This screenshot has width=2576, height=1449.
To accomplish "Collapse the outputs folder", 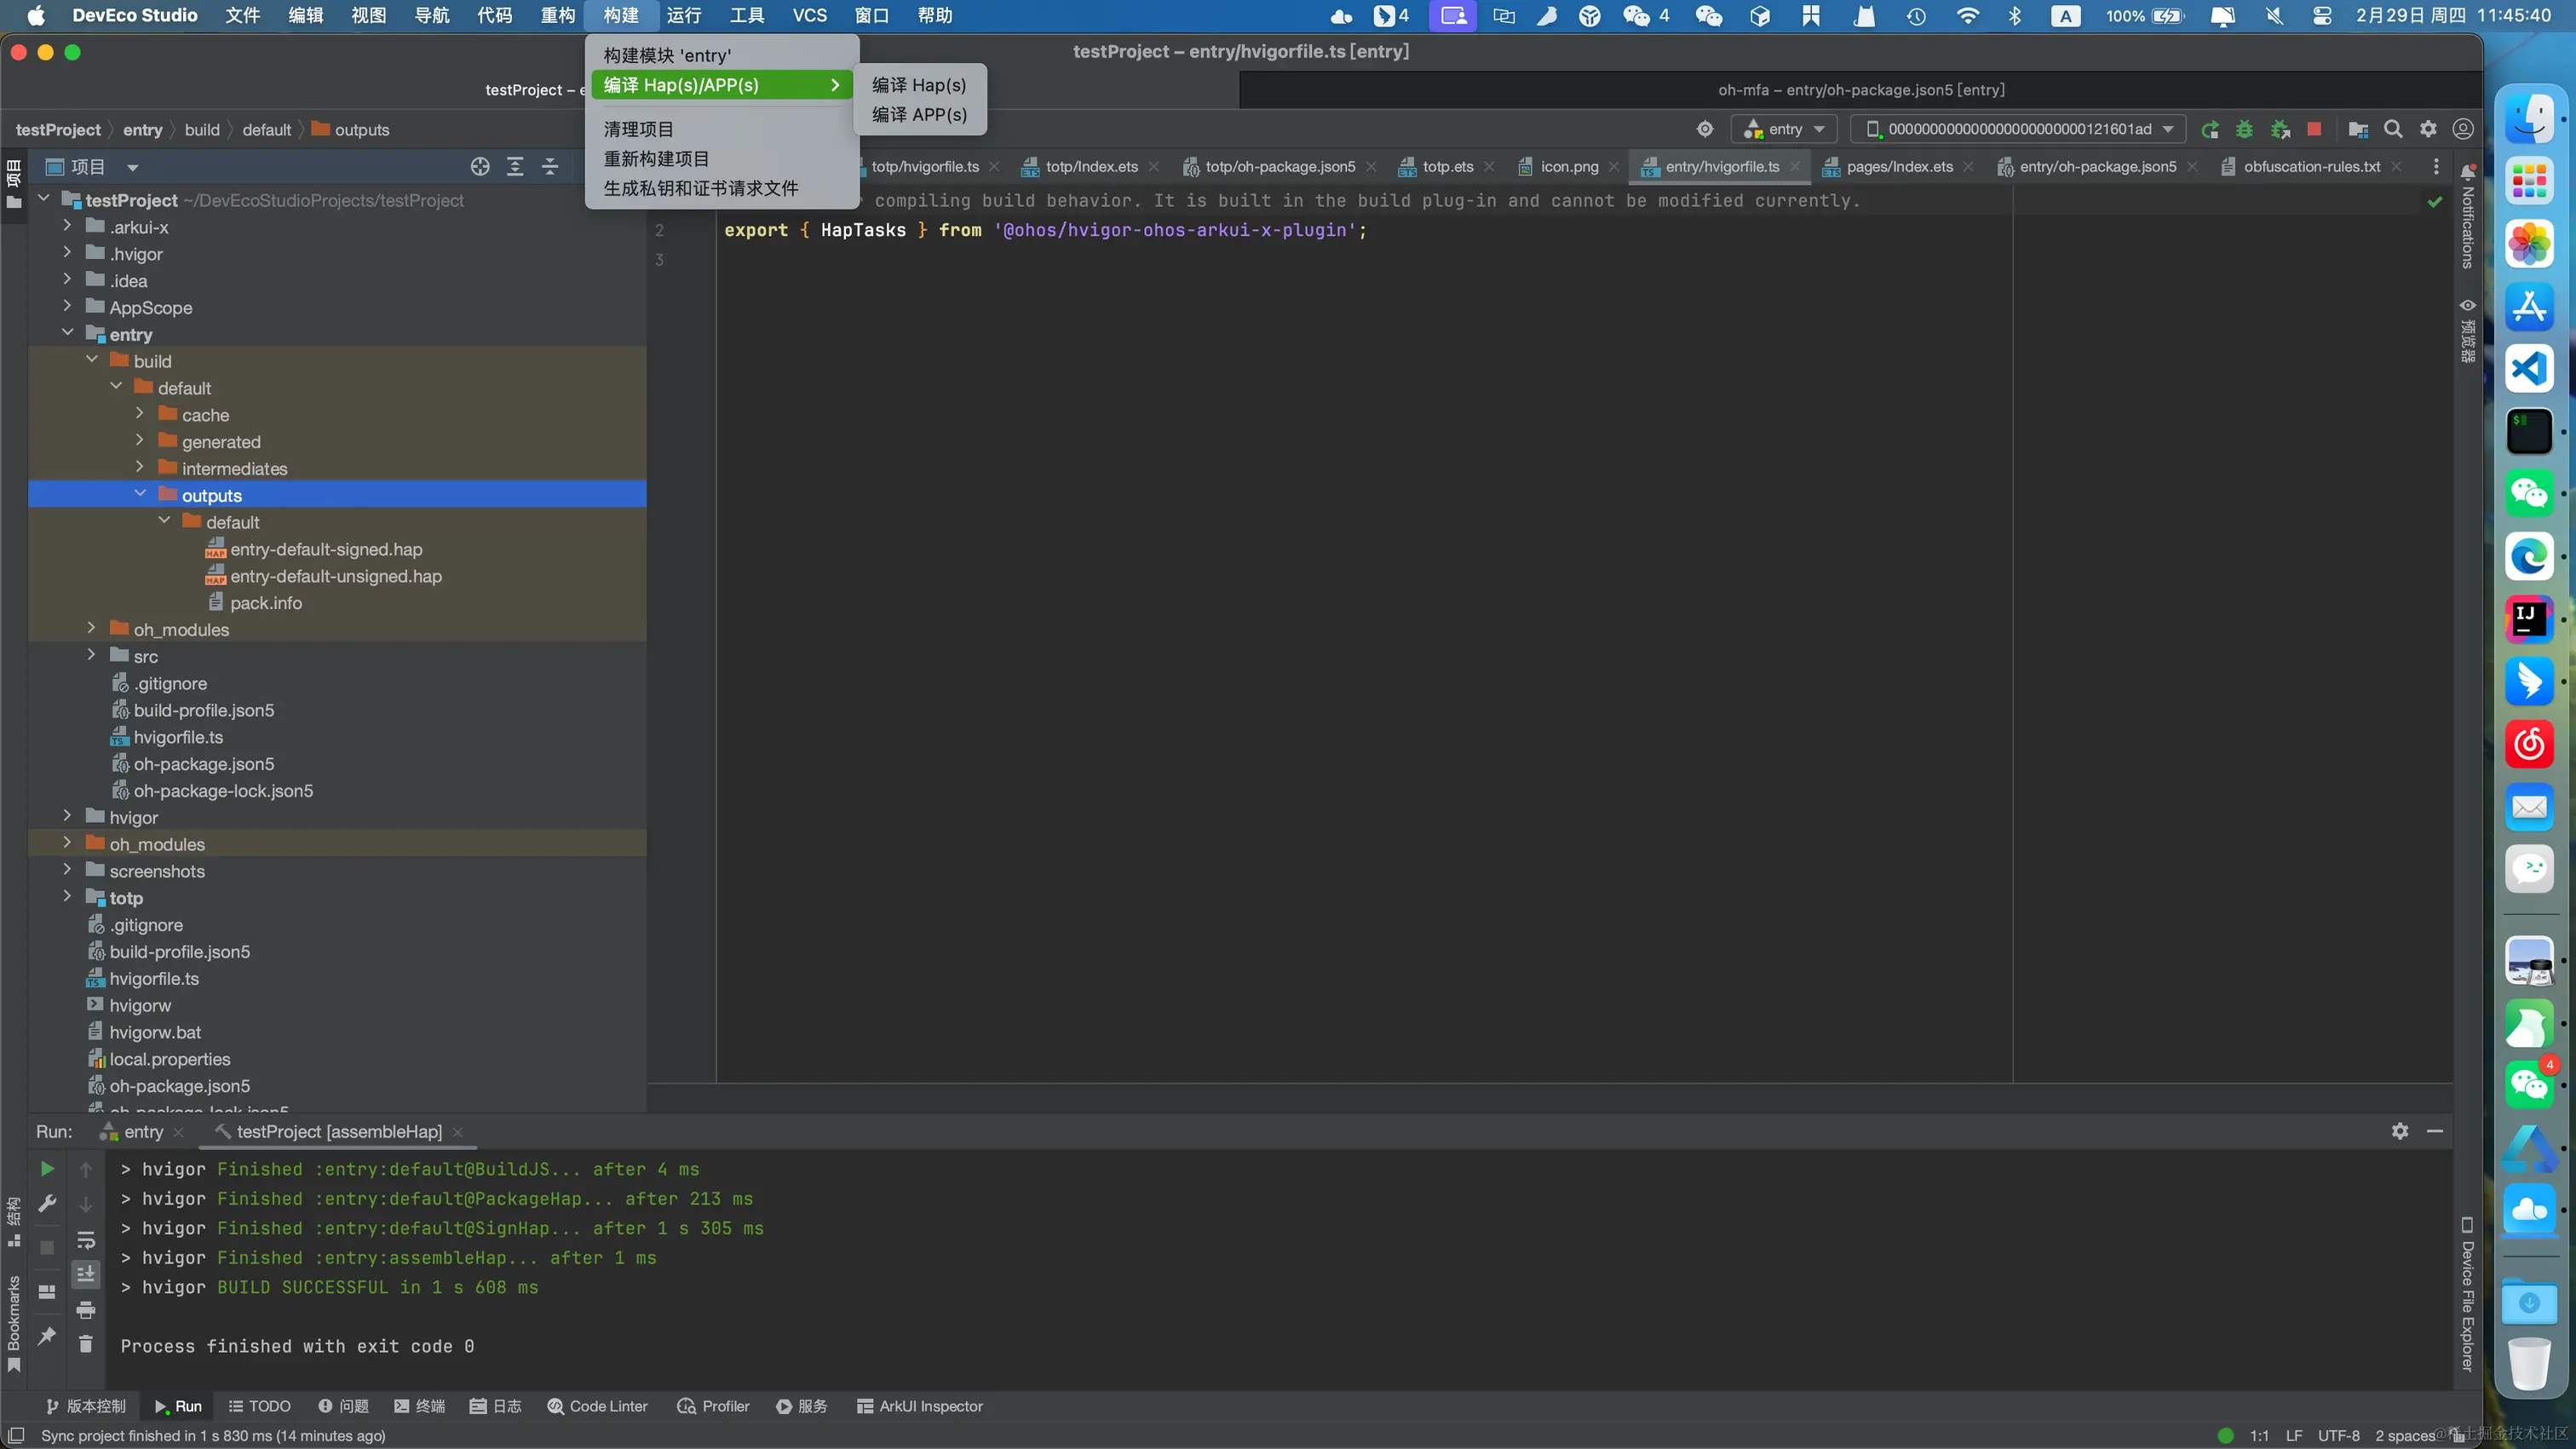I will tap(140, 494).
